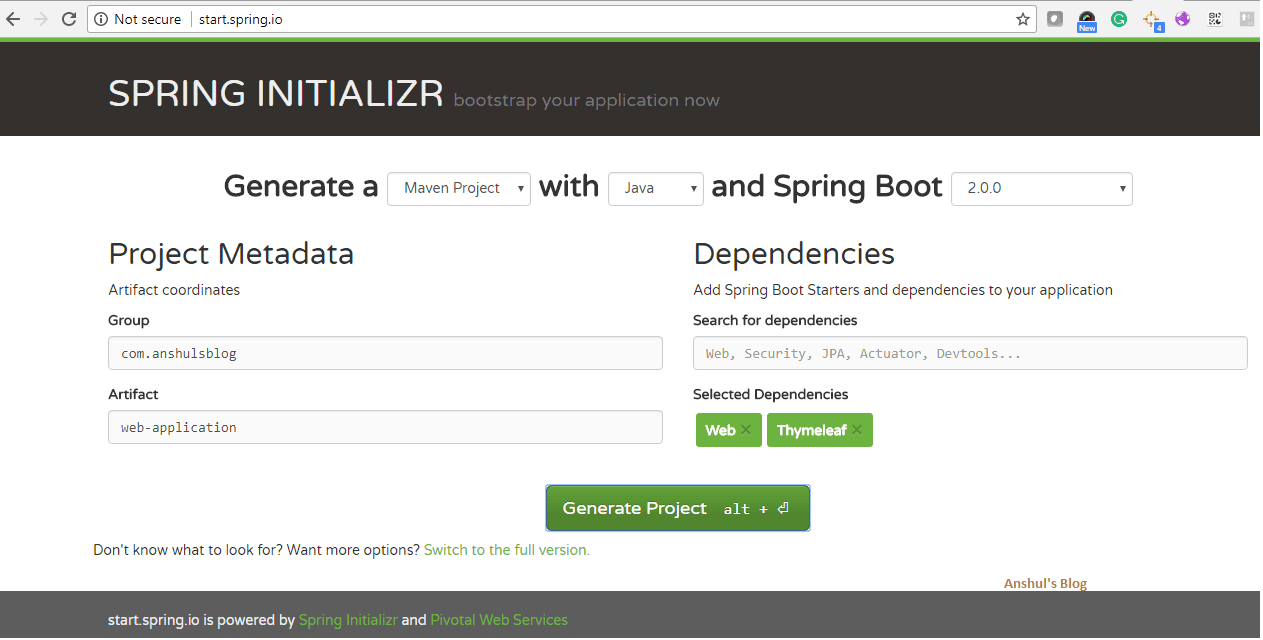1263x640 pixels.
Task: Open the Spring Initializr footer link
Action: (x=348, y=620)
